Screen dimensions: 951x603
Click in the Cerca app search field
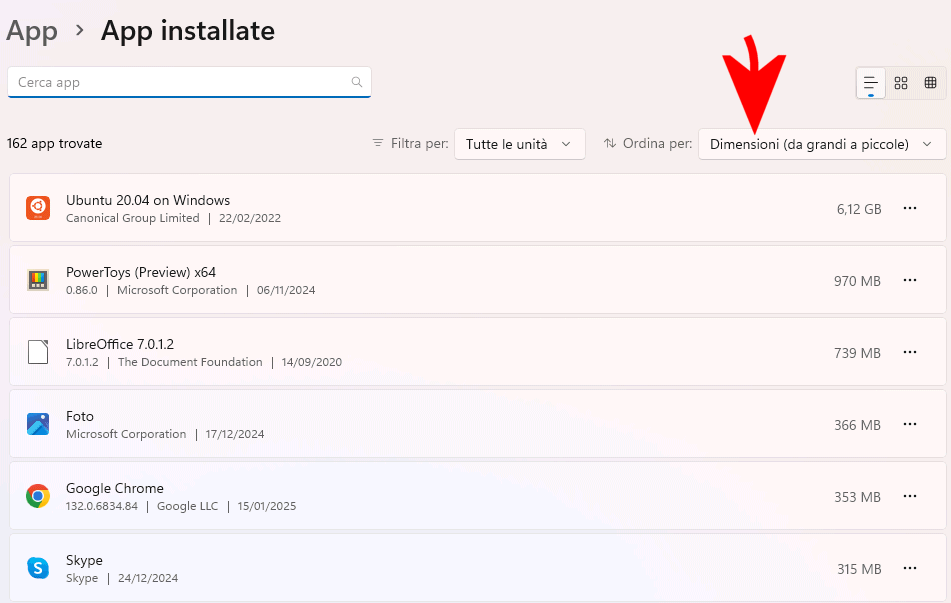(180, 82)
